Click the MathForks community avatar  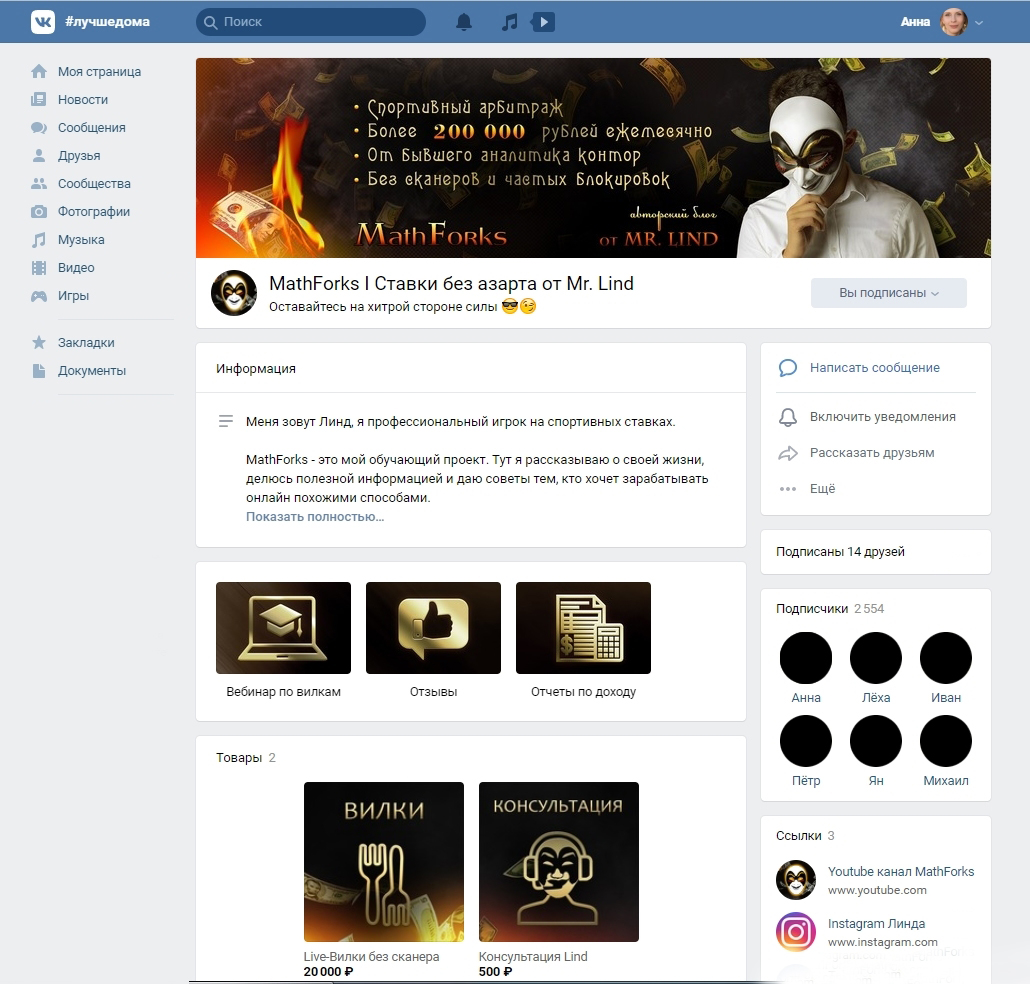tap(234, 293)
